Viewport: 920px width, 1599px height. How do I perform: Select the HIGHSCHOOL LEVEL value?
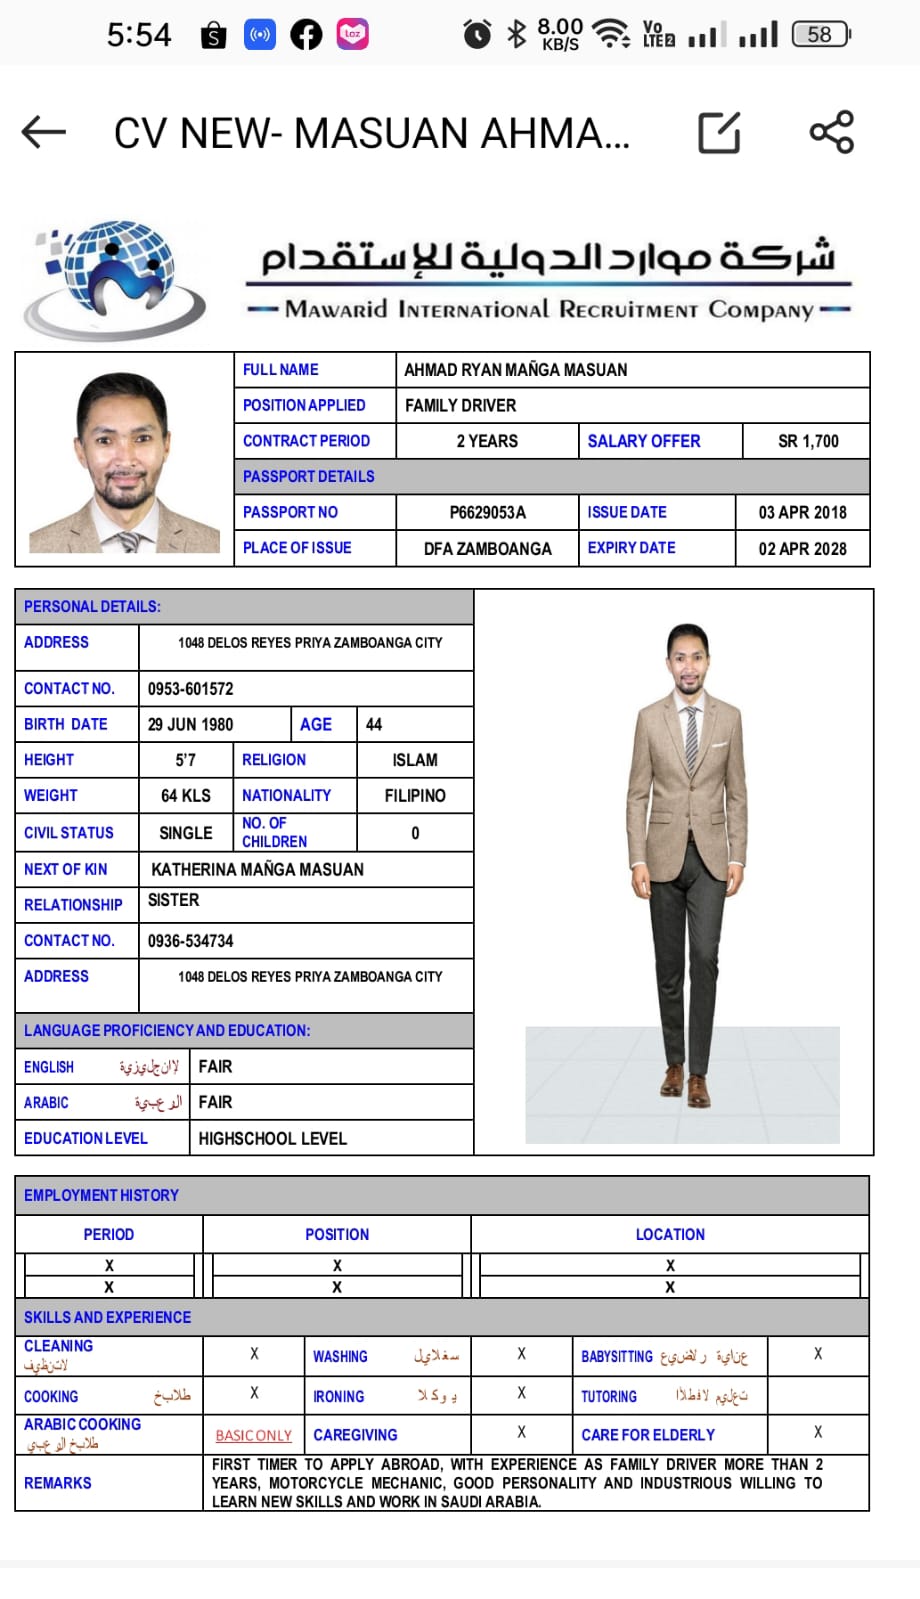272,1139
